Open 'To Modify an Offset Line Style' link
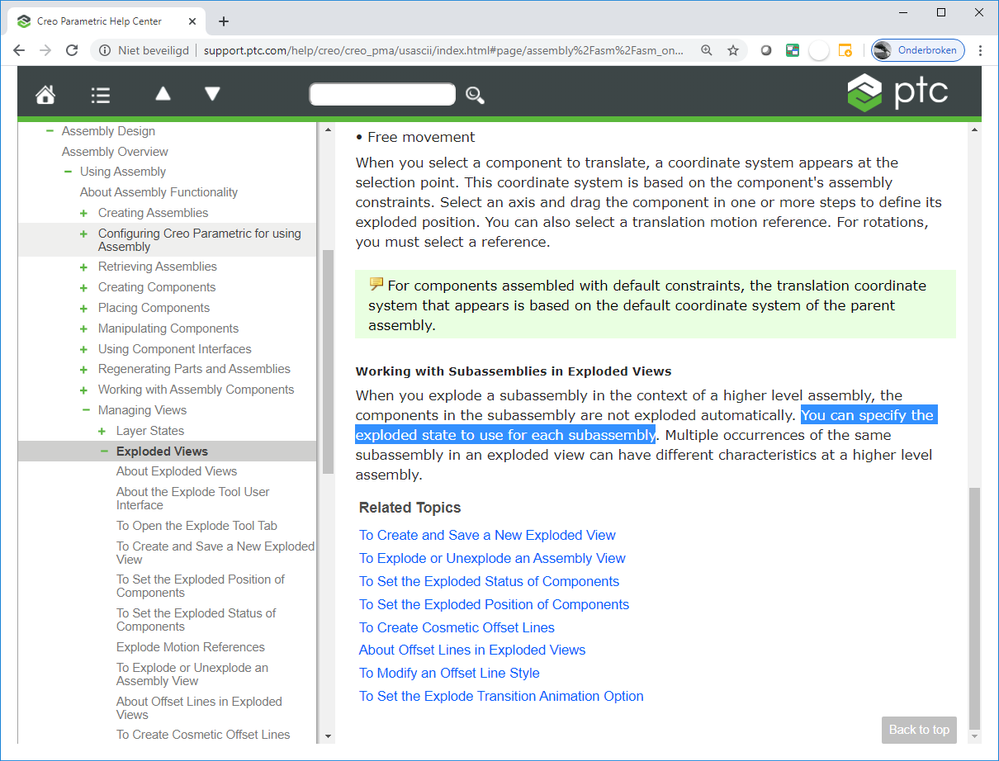This screenshot has height=761, width=999. click(449, 673)
